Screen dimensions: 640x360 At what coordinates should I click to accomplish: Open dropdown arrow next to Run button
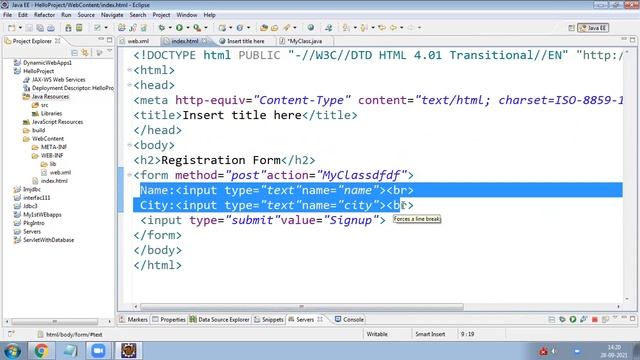point(188,28)
